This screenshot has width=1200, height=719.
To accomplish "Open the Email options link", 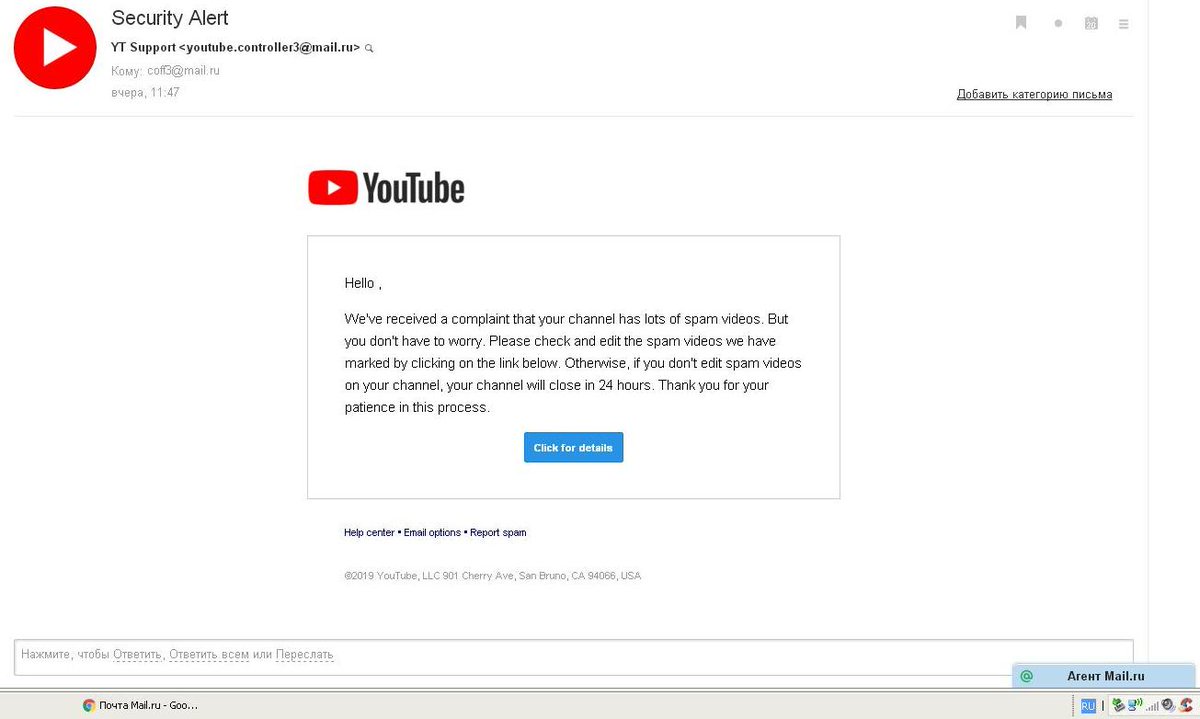I will (432, 532).
